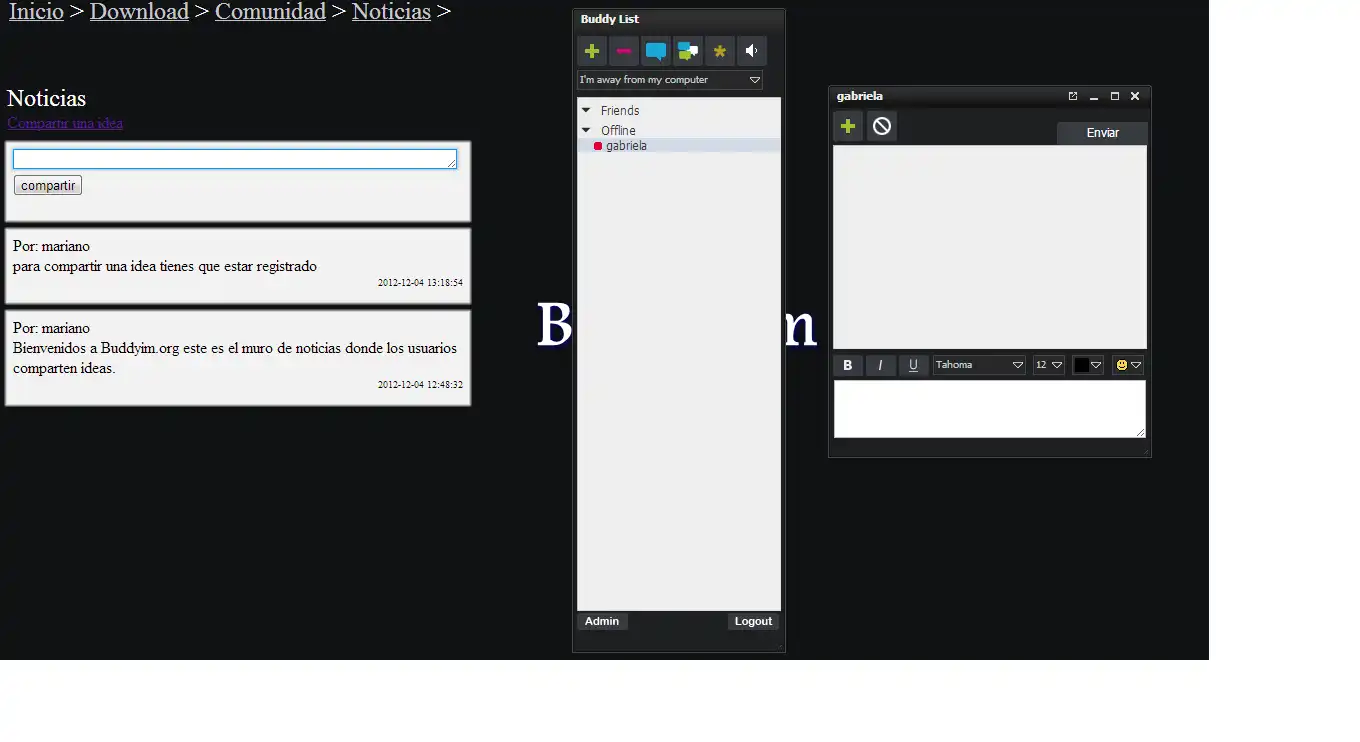Click the pink minus remove buddy icon

(x=624, y=51)
